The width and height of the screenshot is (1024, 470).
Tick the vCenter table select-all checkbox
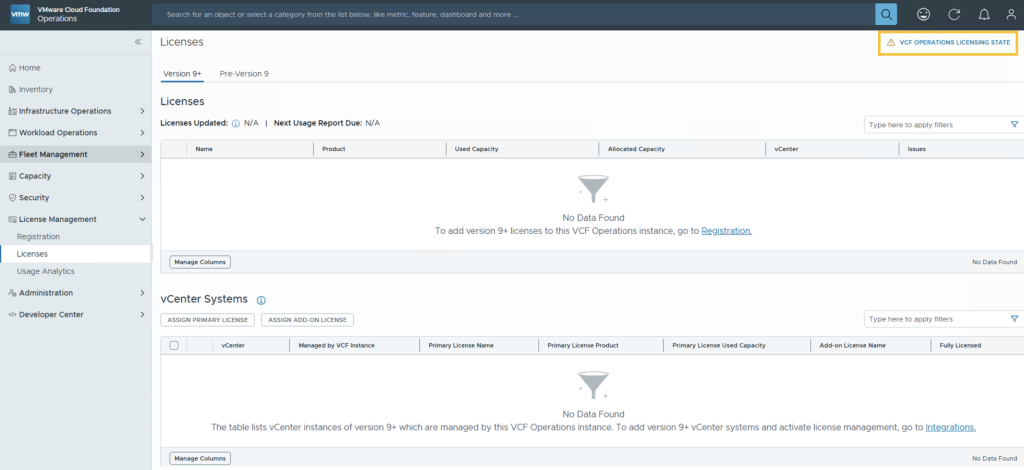coord(174,345)
